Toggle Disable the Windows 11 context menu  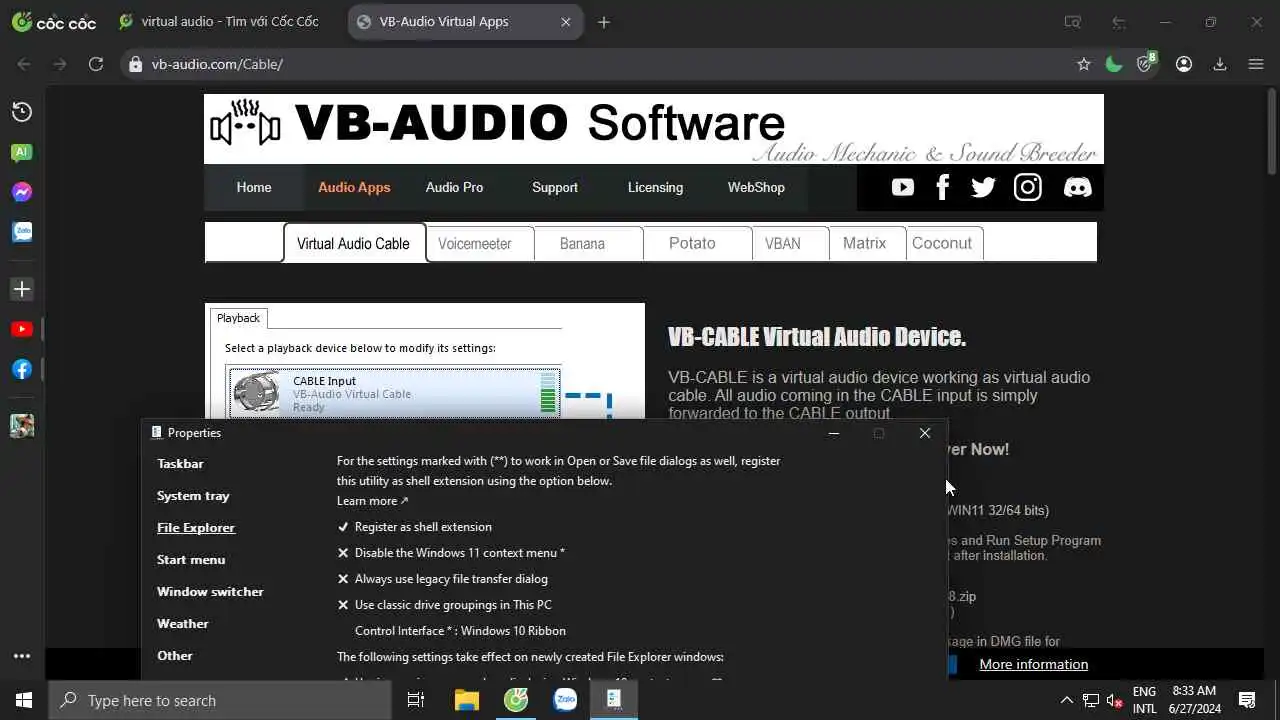pos(451,553)
